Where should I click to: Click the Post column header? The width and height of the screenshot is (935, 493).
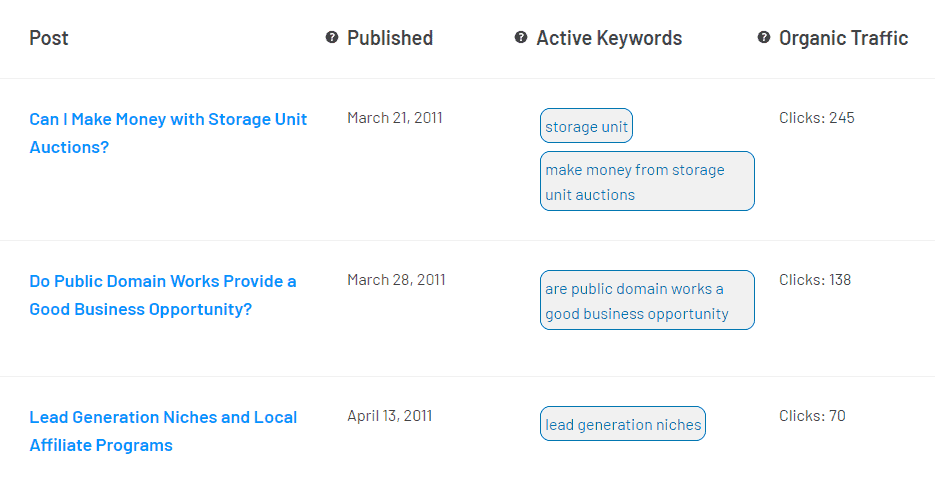49,38
